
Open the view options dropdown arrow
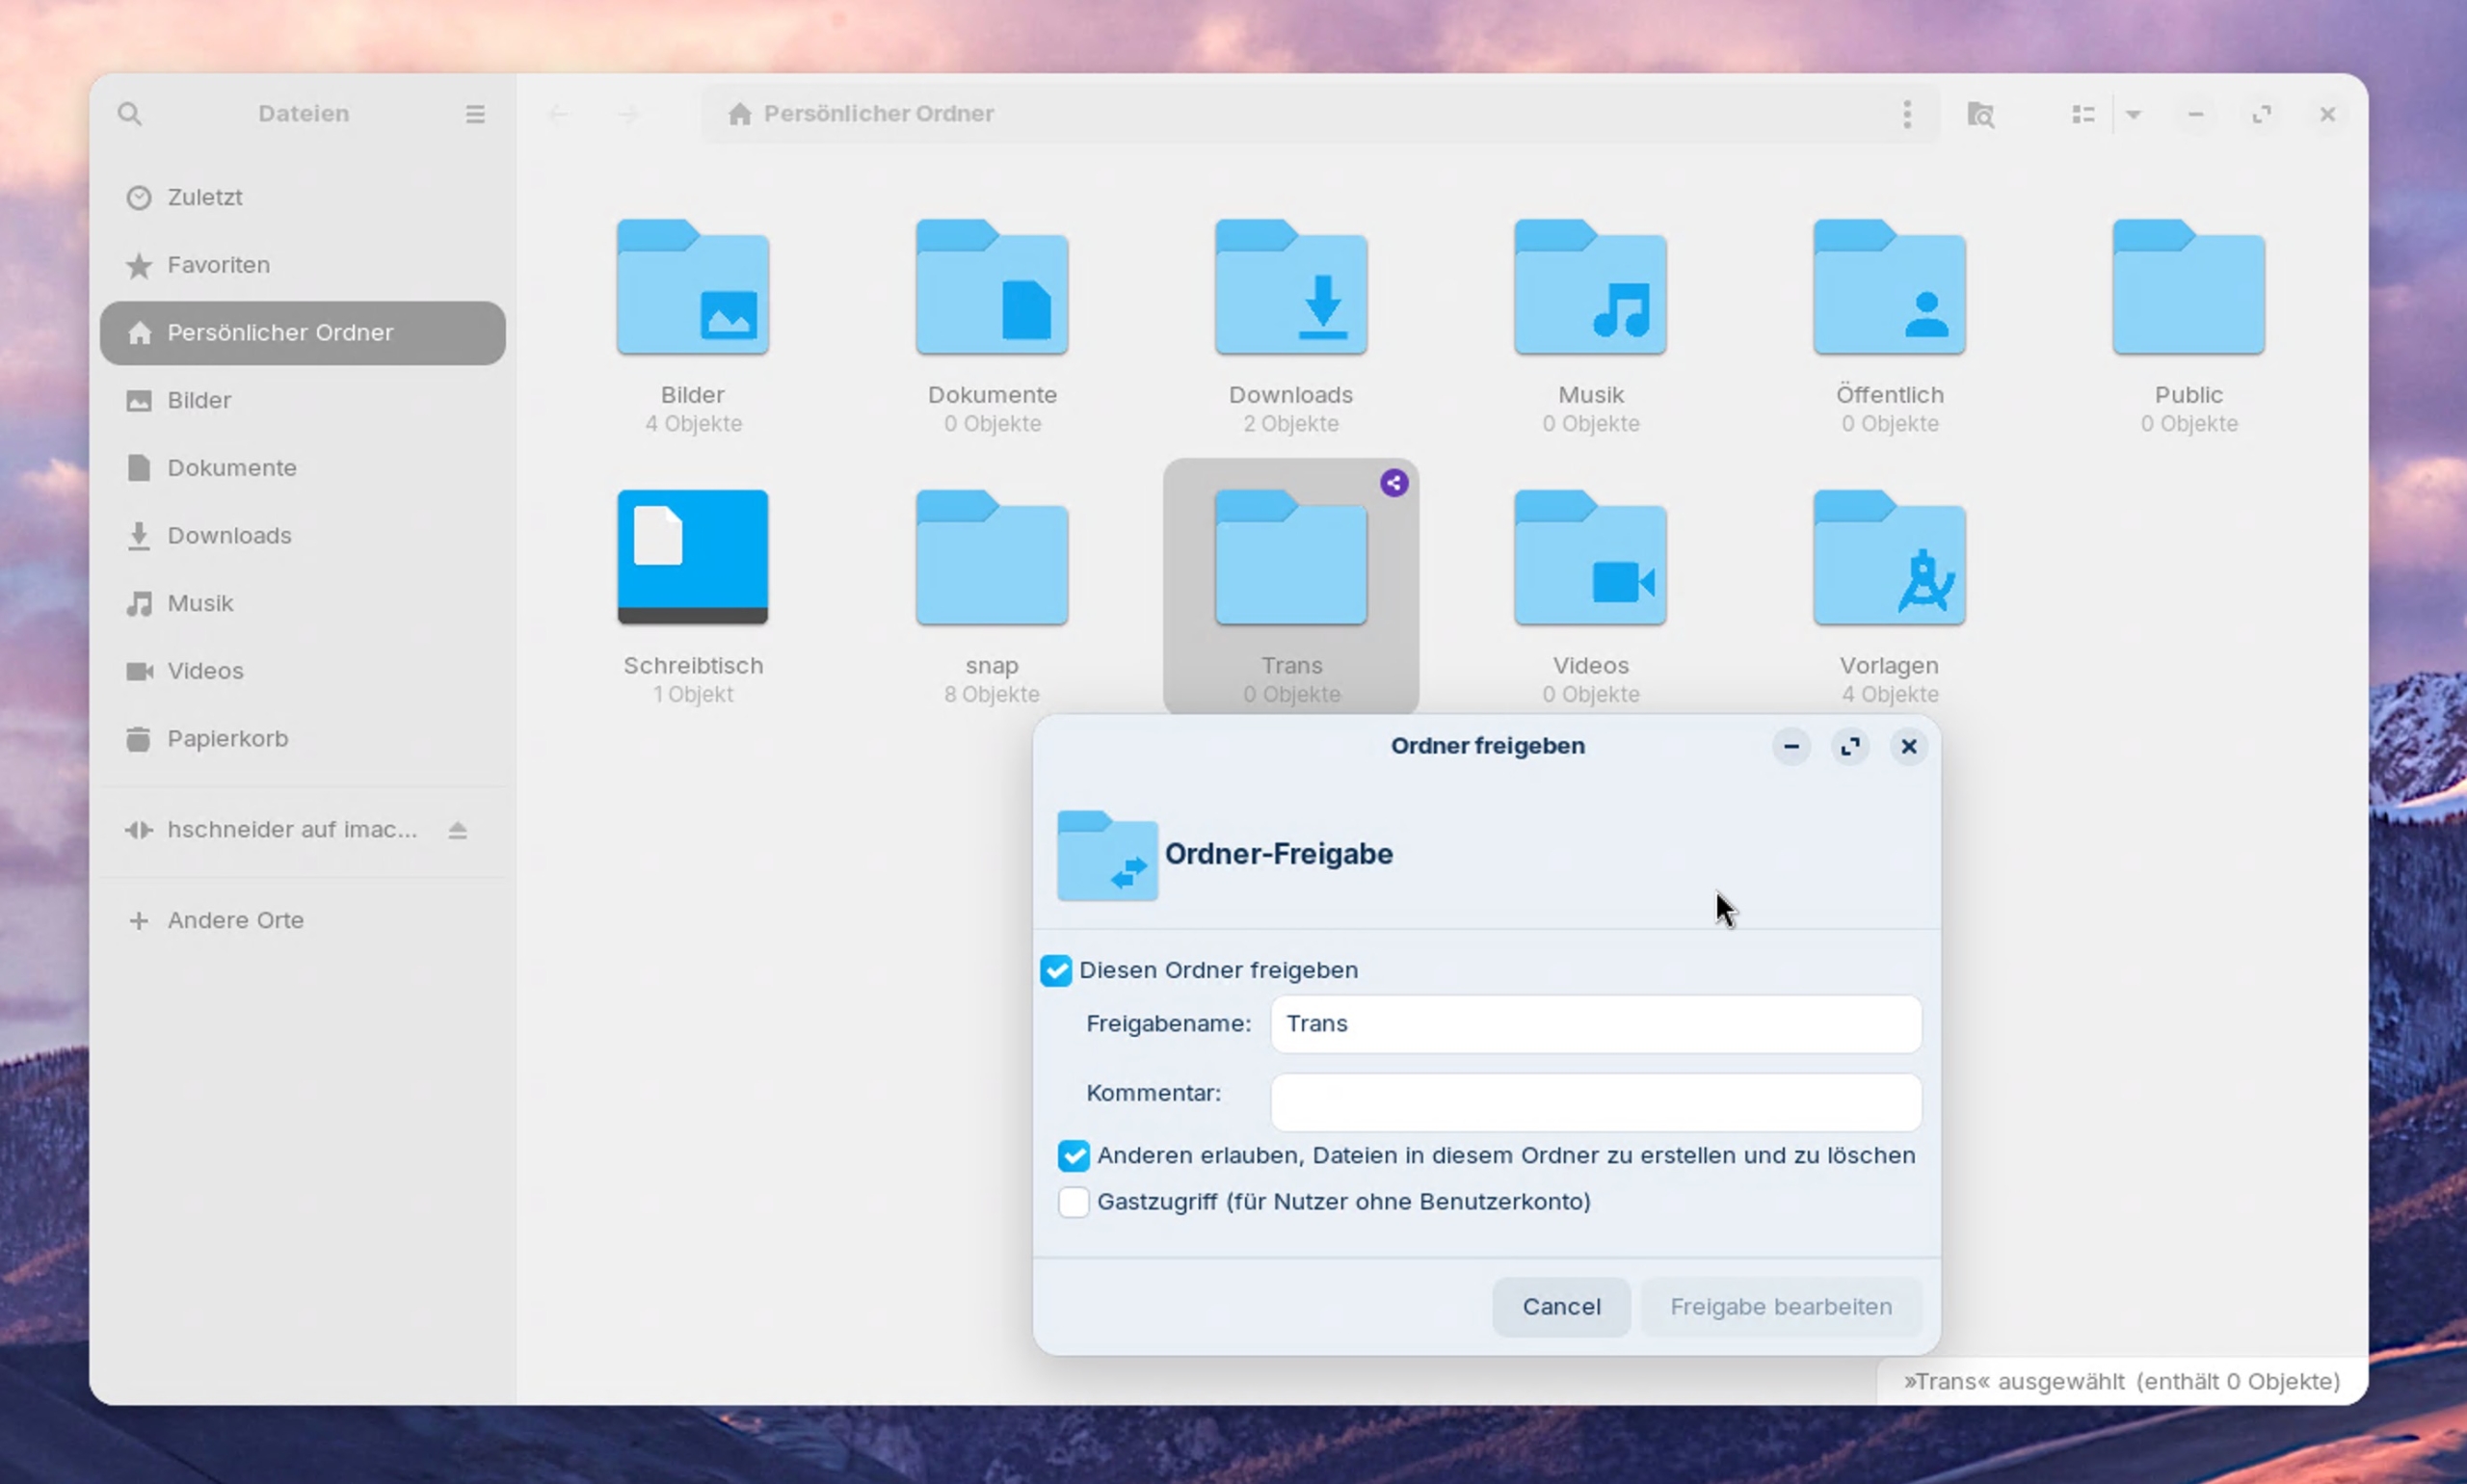click(x=2134, y=114)
